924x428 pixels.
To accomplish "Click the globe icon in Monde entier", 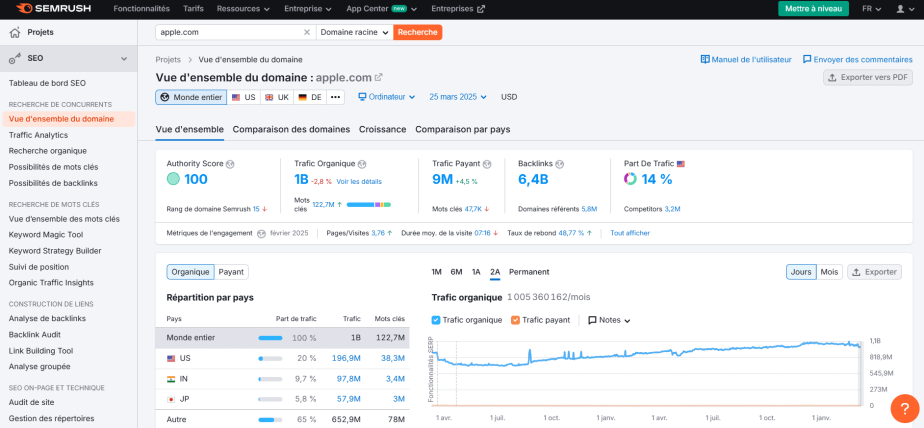I will point(165,97).
